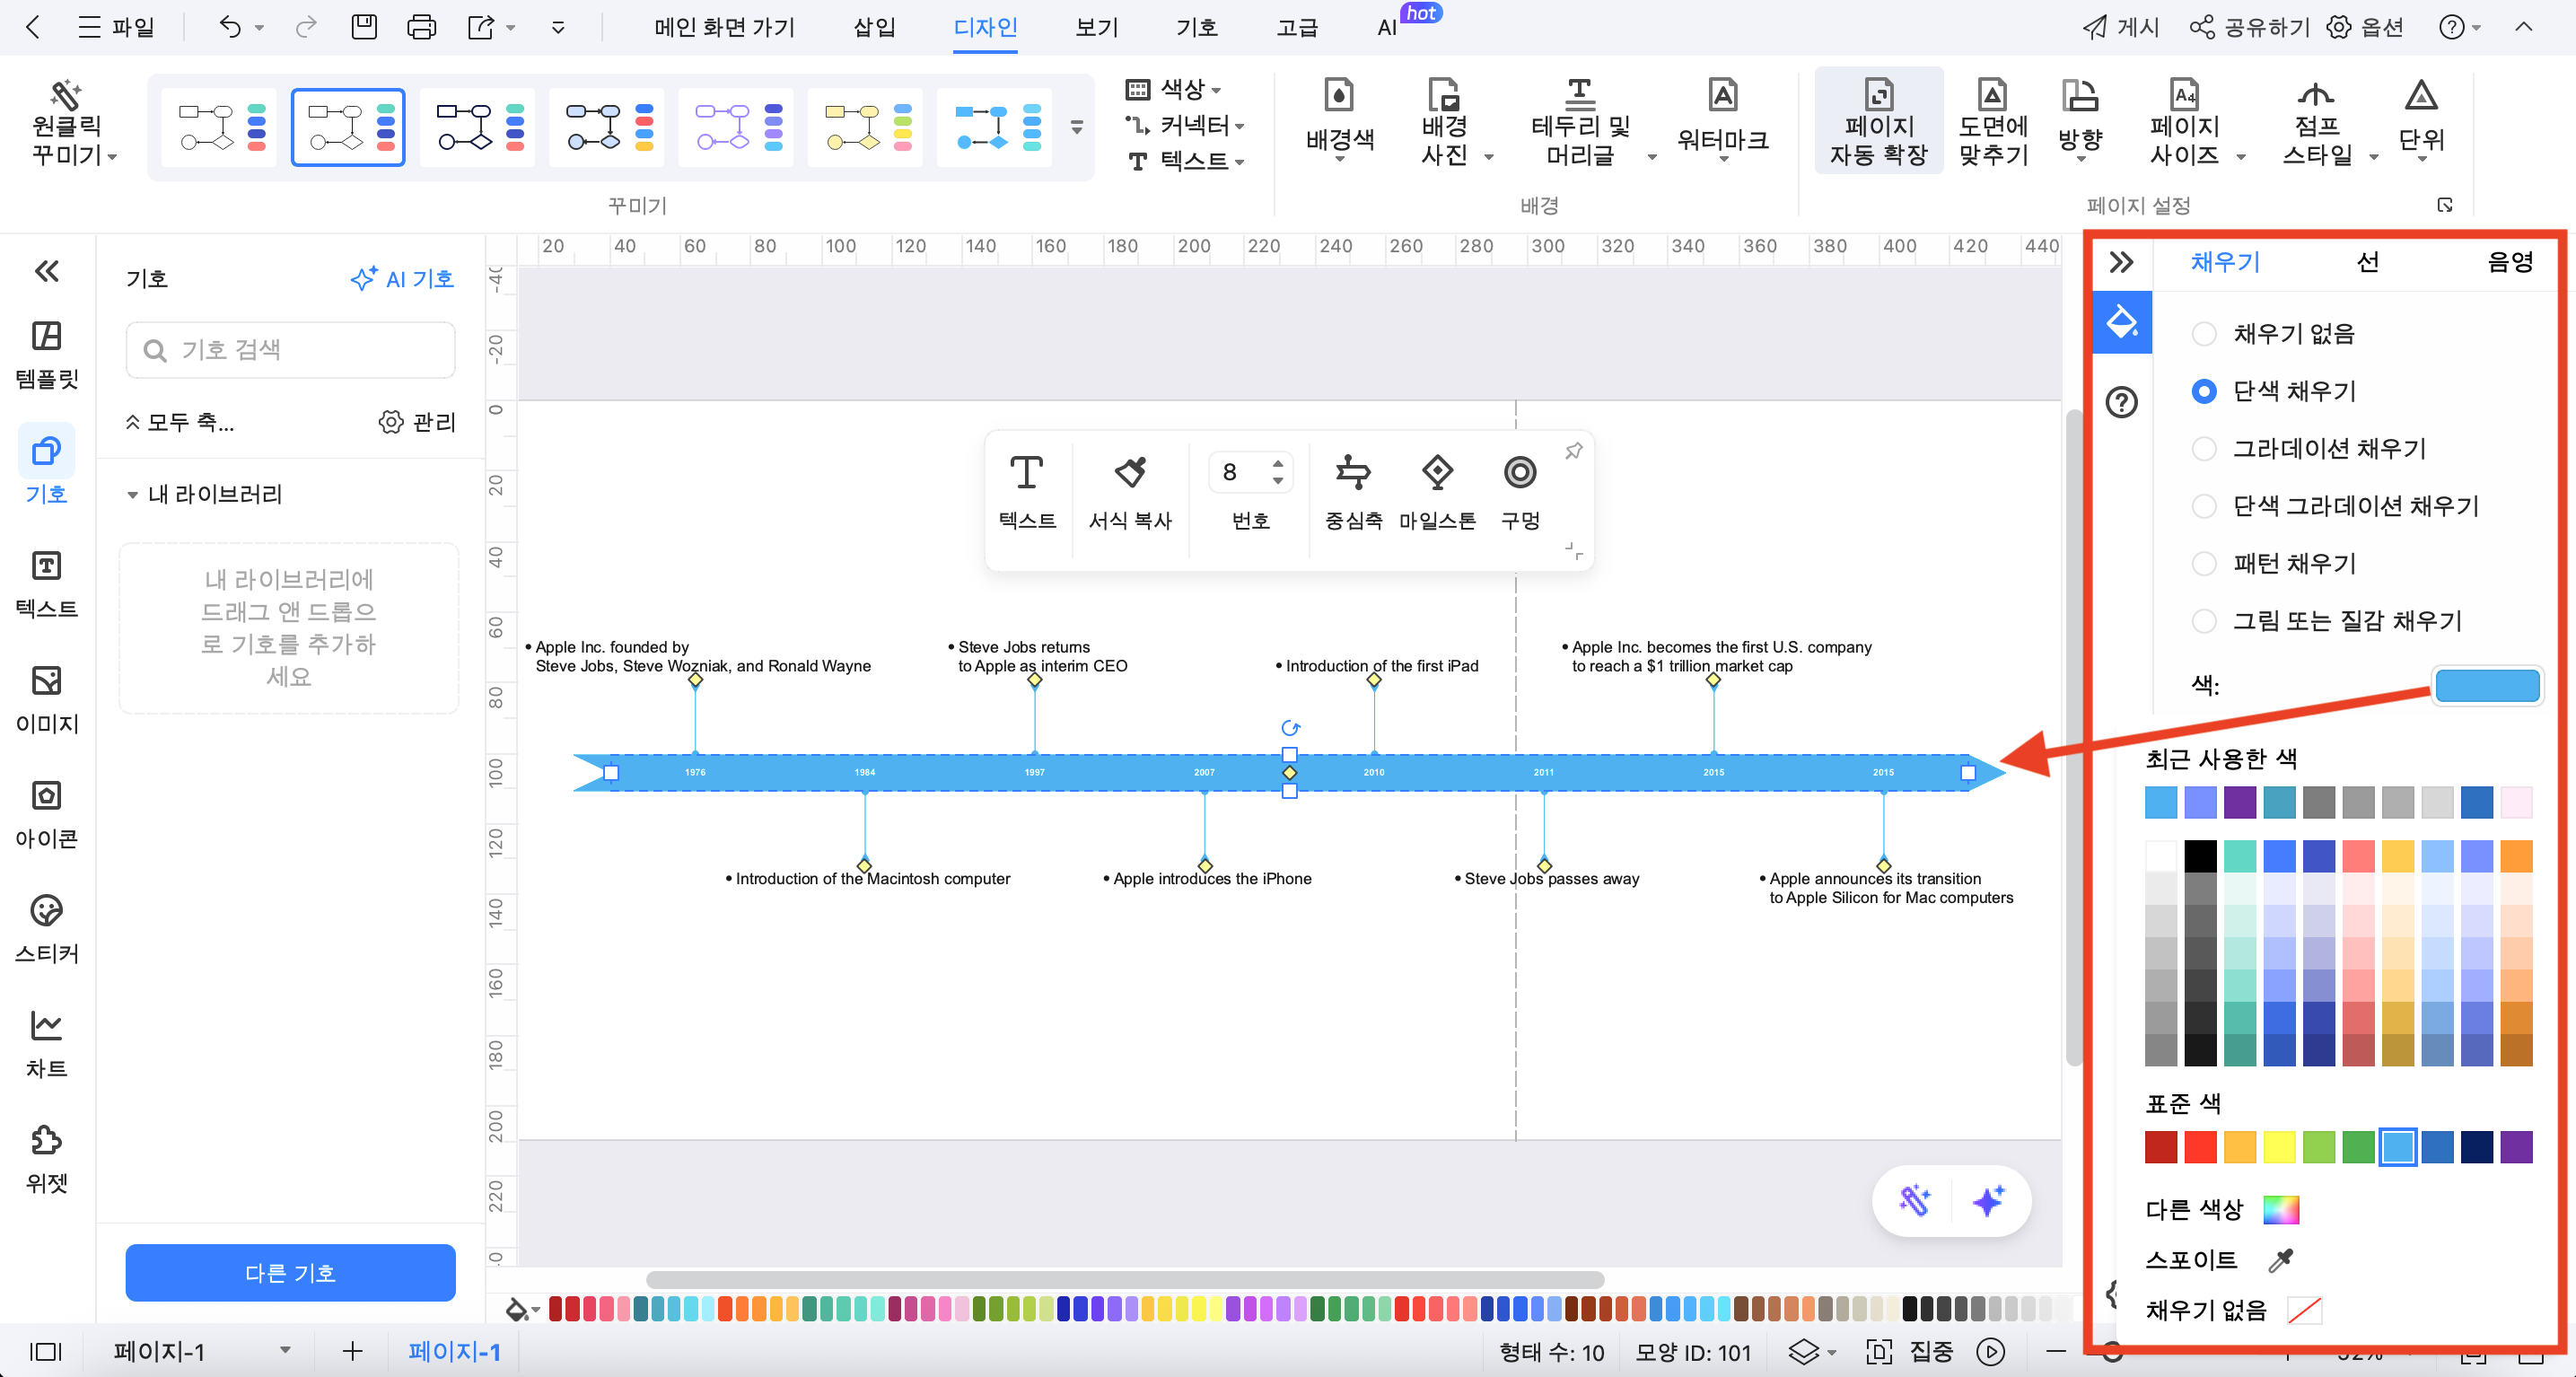Click the print icon
Image resolution: width=2576 pixels, height=1377 pixels.
click(421, 27)
